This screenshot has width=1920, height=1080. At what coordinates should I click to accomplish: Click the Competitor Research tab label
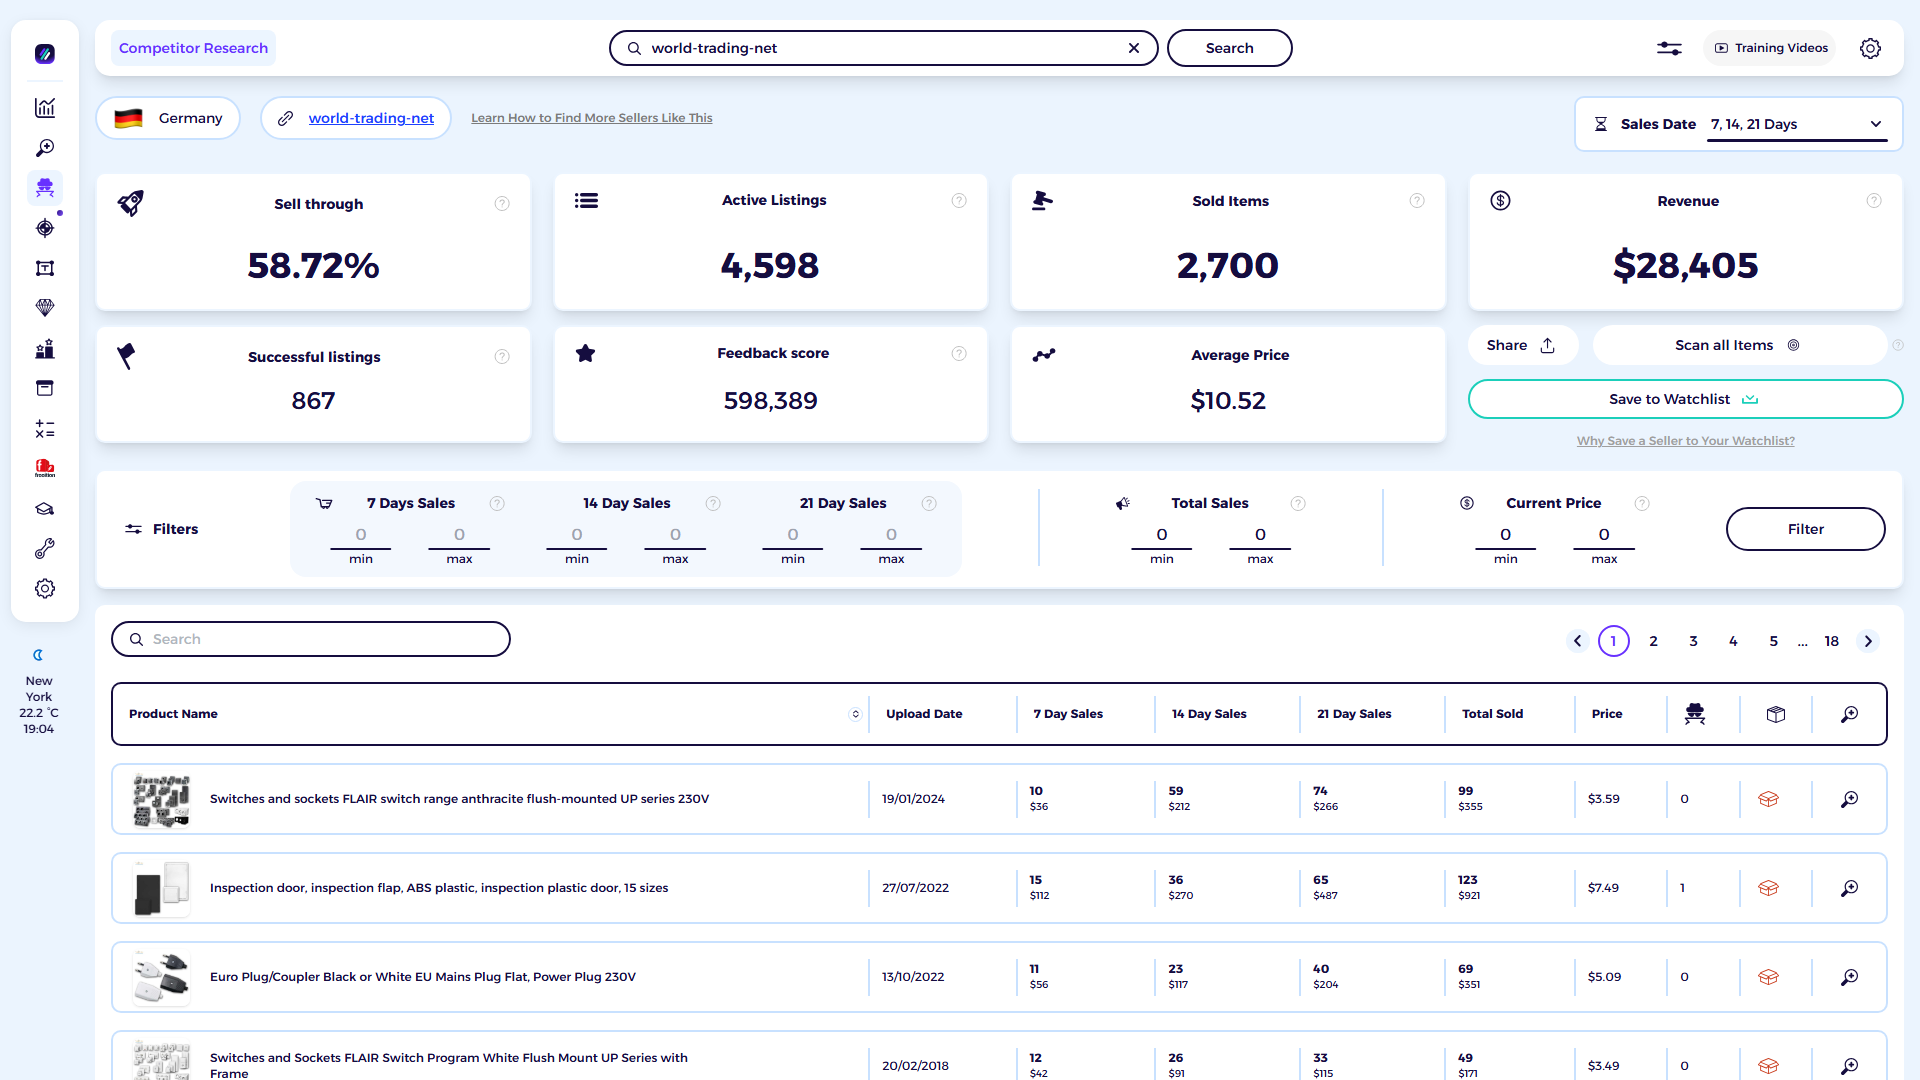point(193,48)
